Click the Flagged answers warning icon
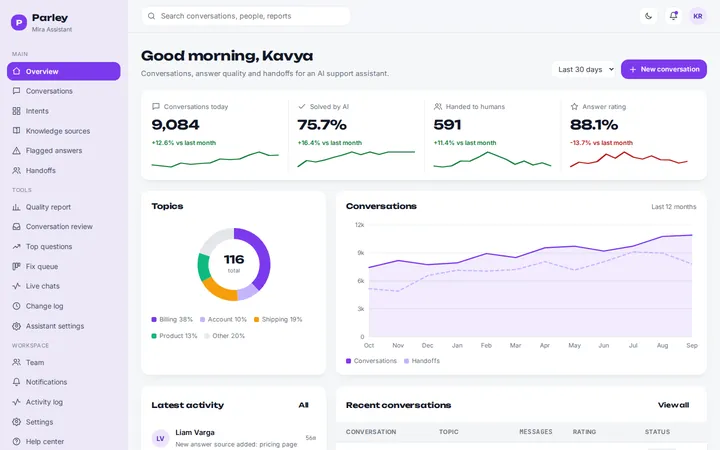 (17, 151)
